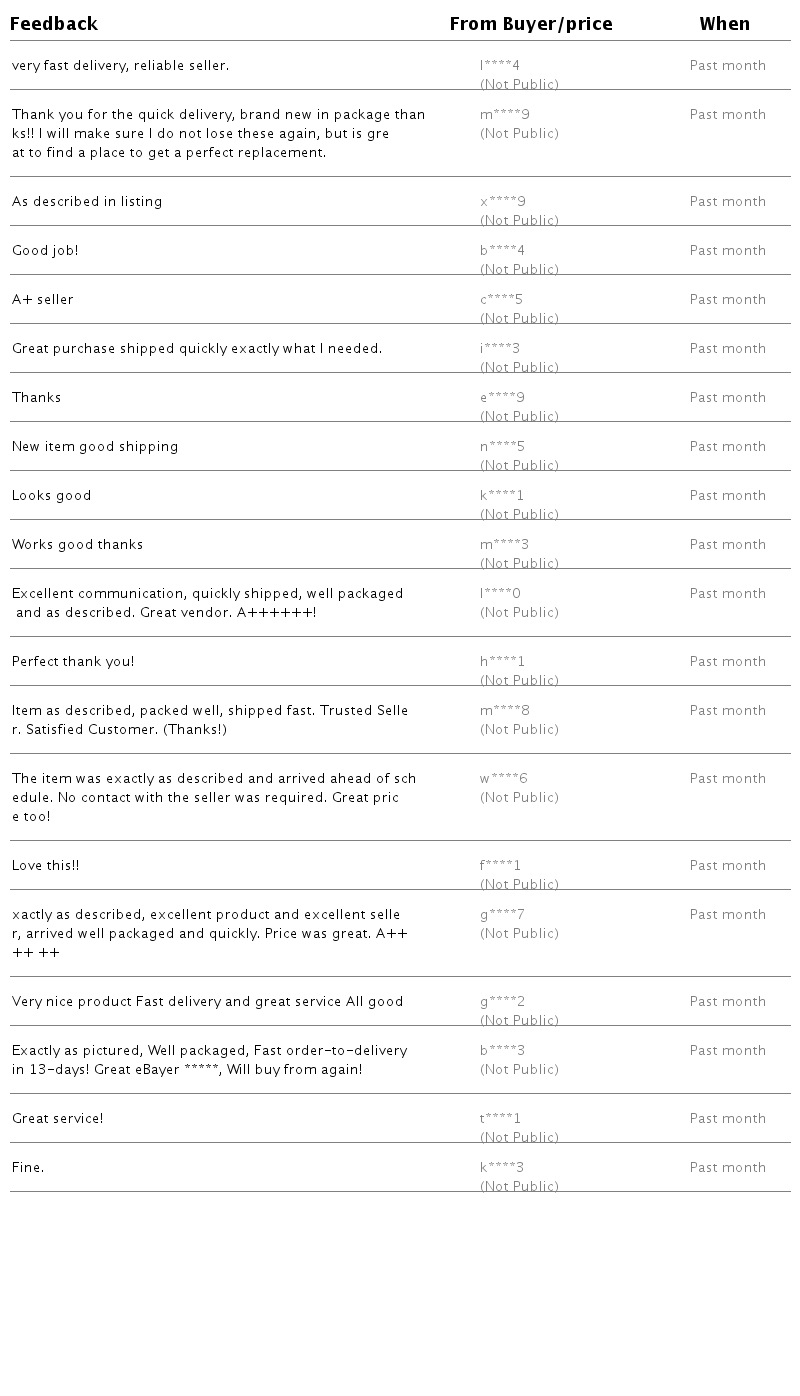Click buyer x****9 username
800x1396 pixels.
click(x=503, y=202)
